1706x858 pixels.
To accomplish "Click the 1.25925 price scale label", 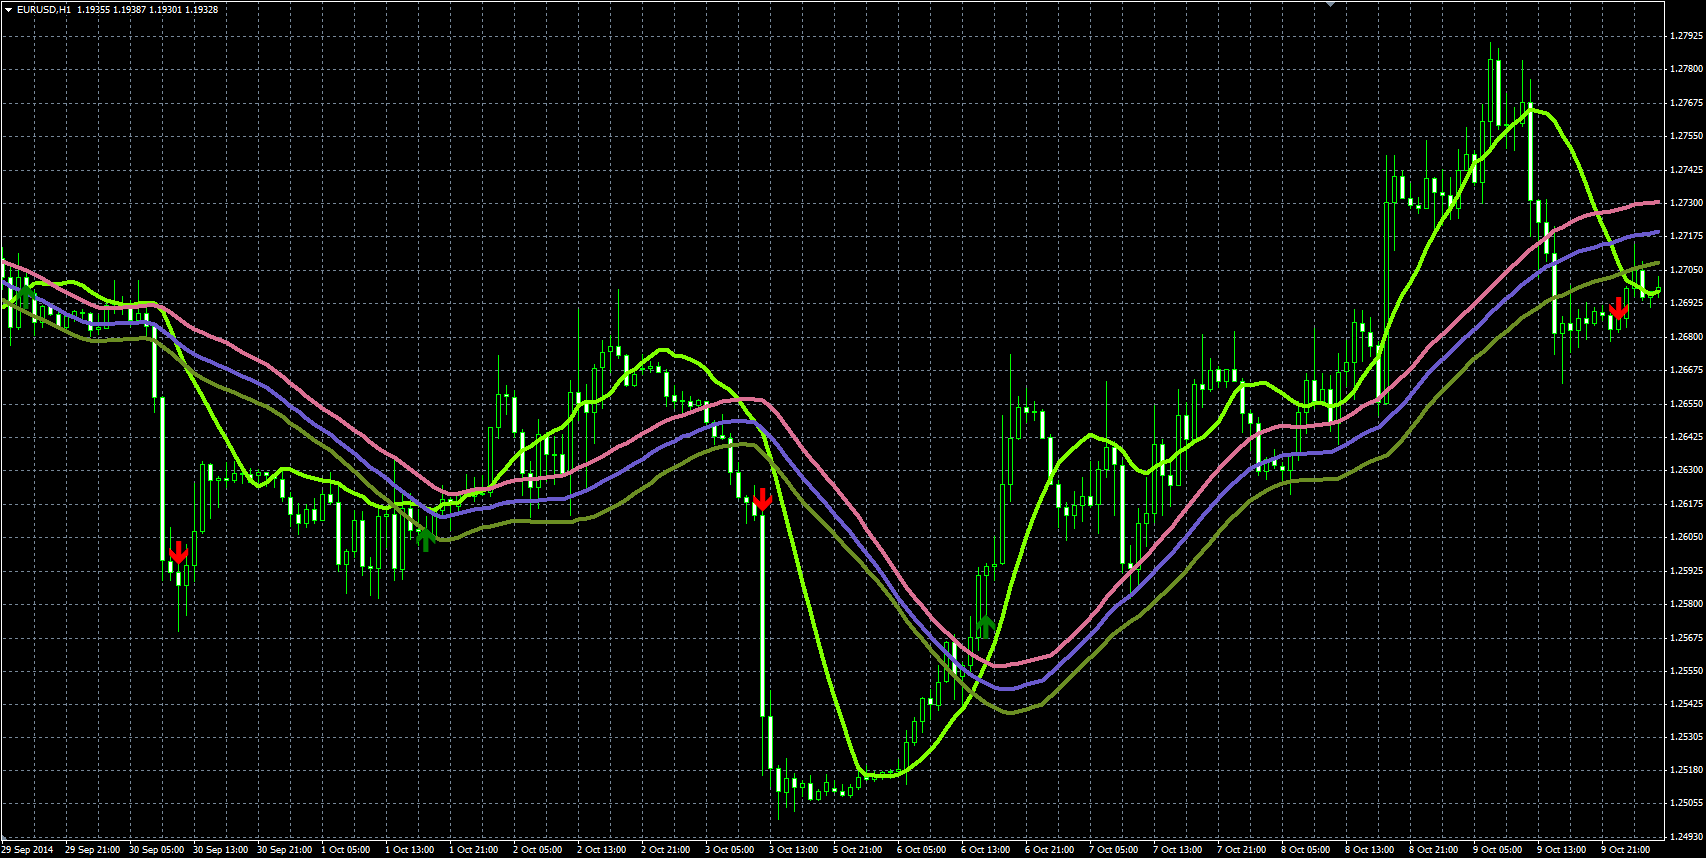I will pyautogui.click(x=1686, y=571).
